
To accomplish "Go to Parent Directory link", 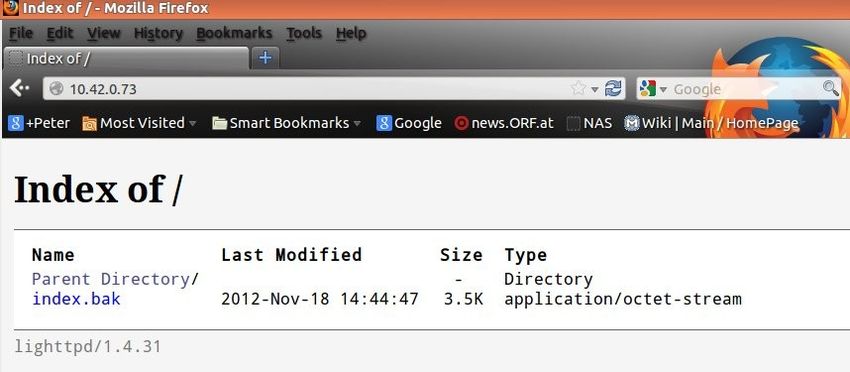I will [111, 279].
